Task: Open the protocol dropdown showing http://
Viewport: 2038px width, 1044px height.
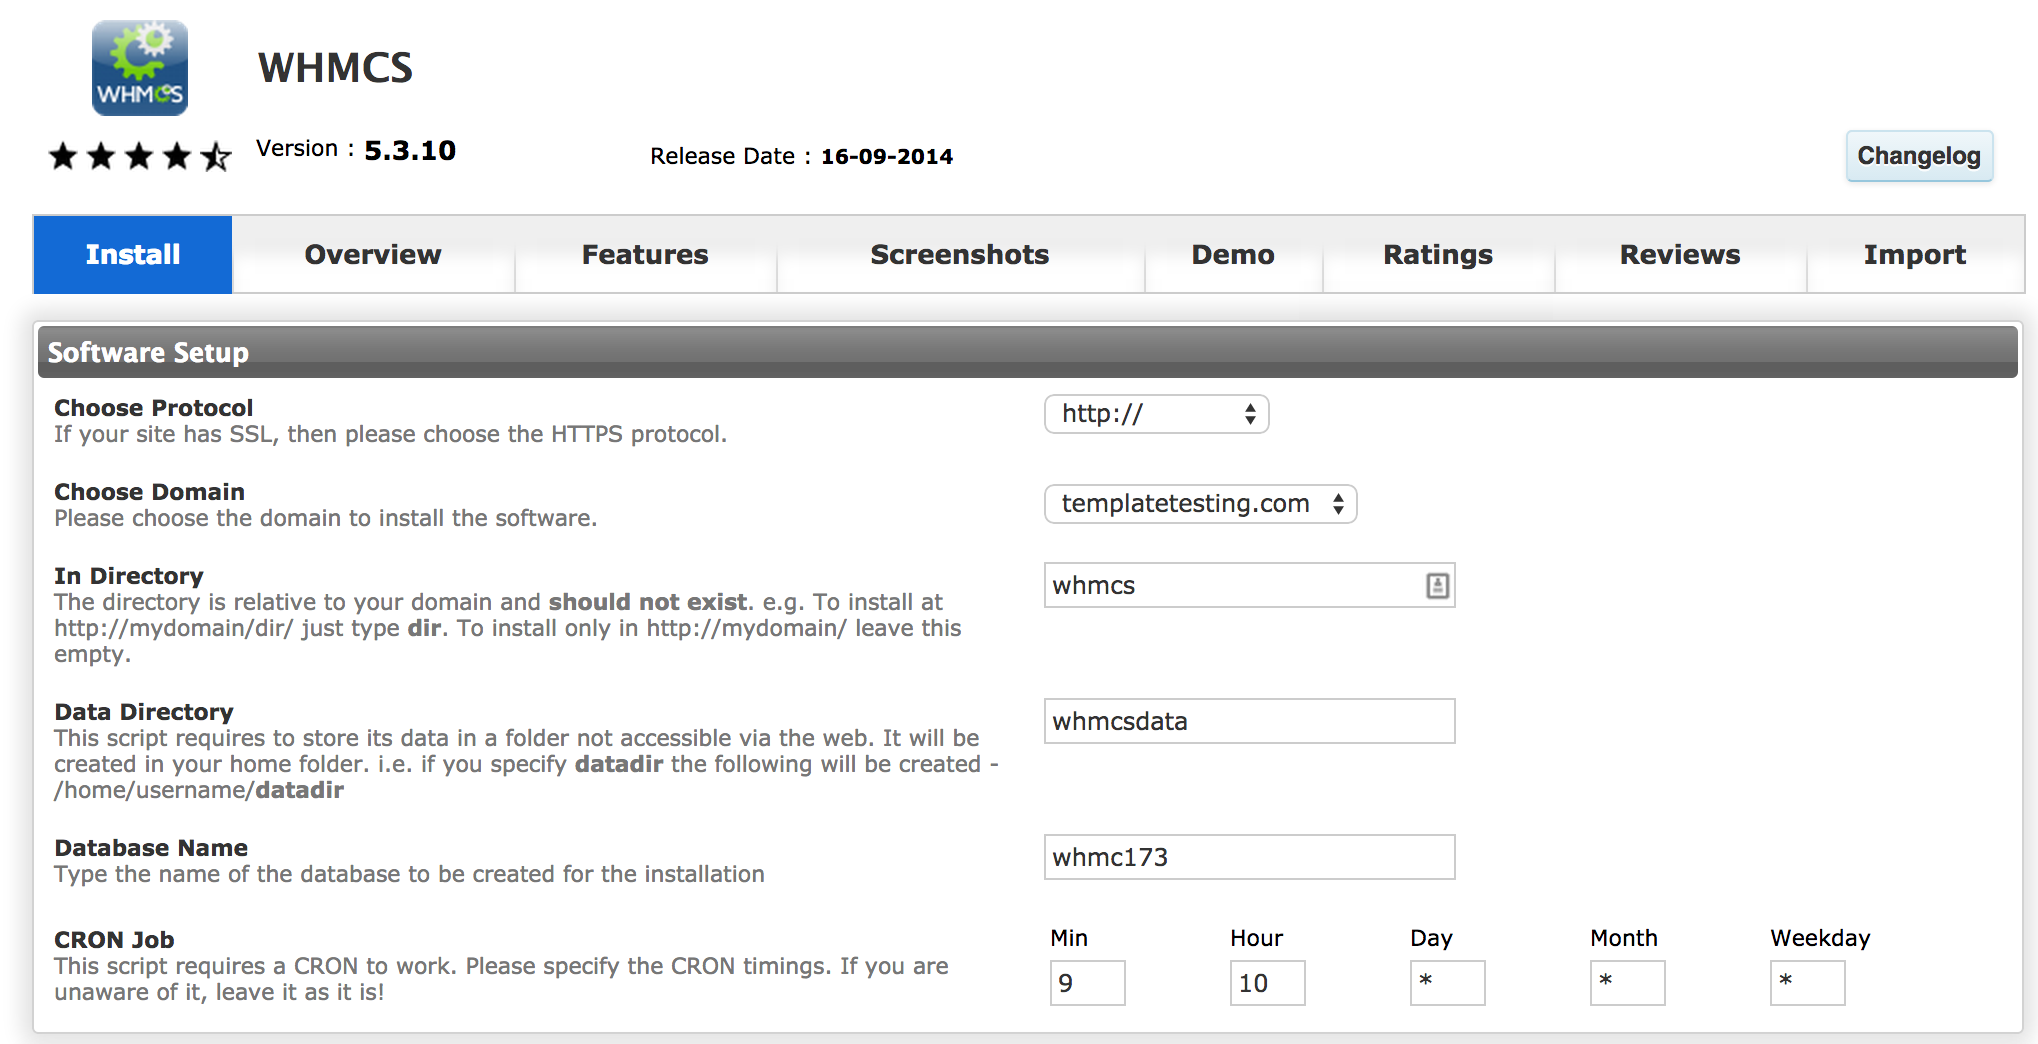Action: (1157, 414)
